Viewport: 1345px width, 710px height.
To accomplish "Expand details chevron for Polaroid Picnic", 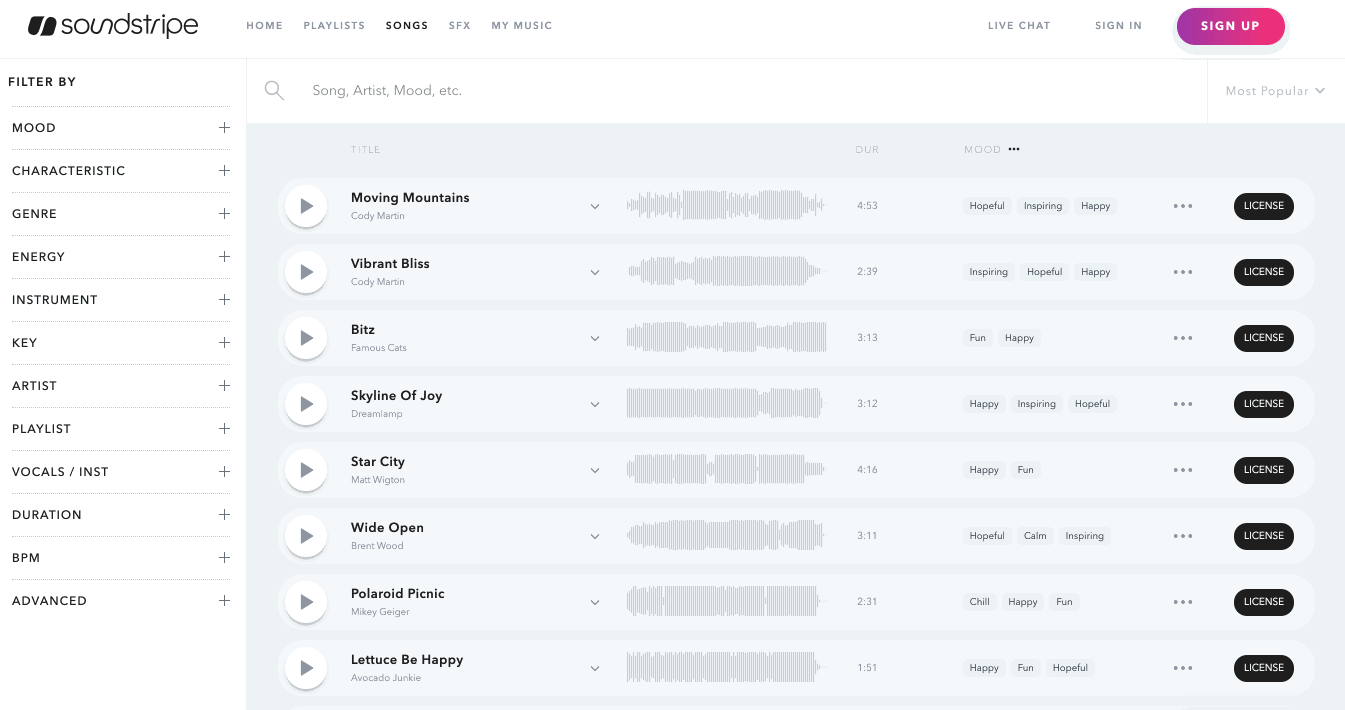I will [x=595, y=602].
